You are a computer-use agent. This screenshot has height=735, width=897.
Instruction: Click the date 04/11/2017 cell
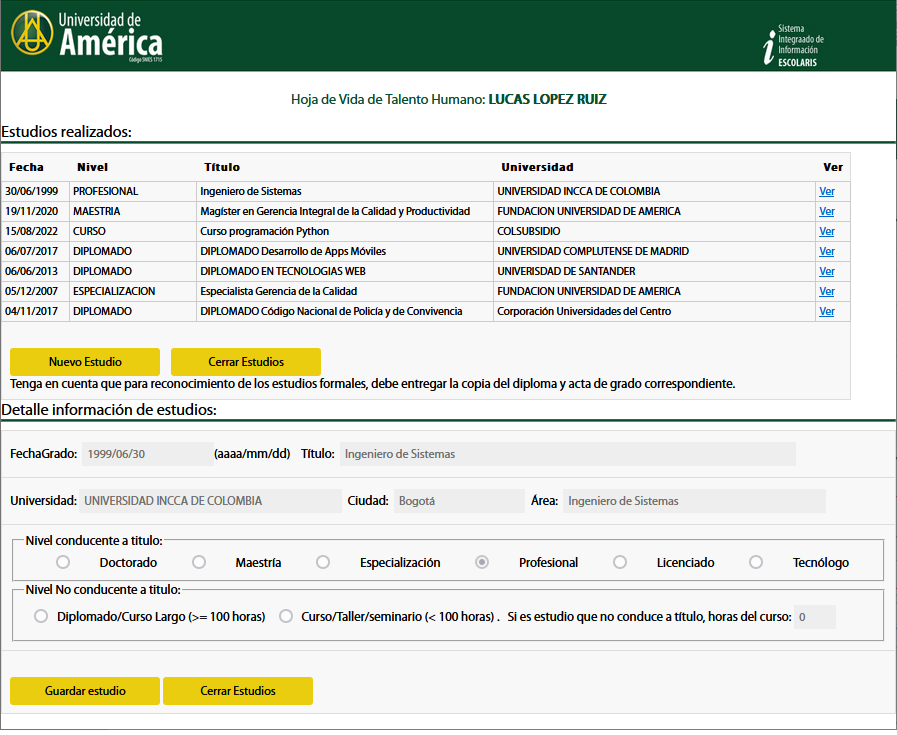(35, 311)
